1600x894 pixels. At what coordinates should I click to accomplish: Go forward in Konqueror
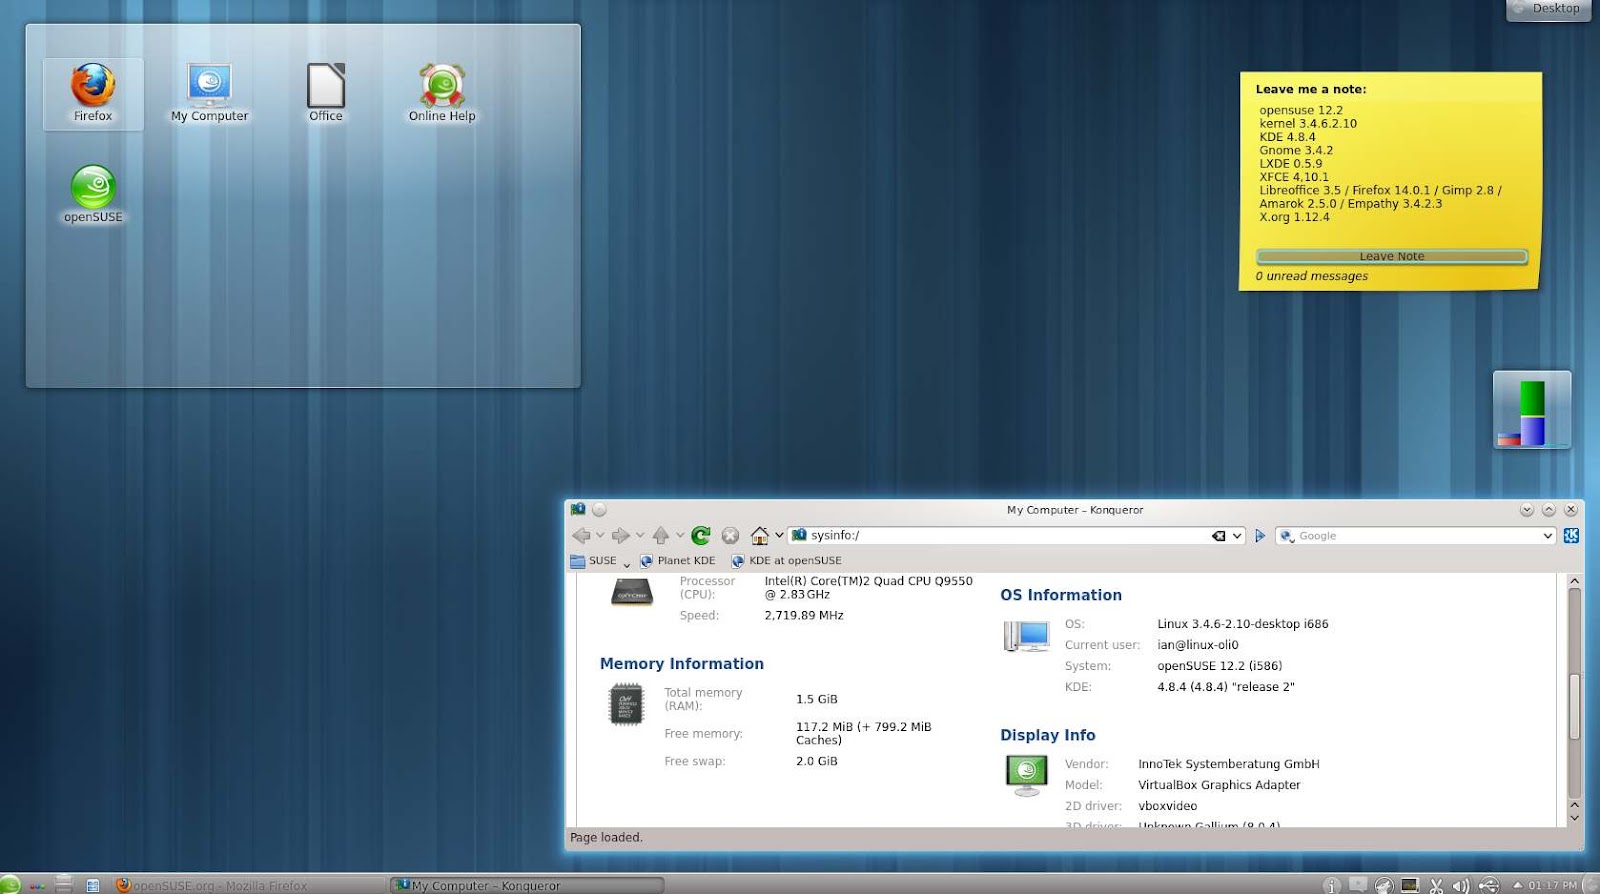621,535
